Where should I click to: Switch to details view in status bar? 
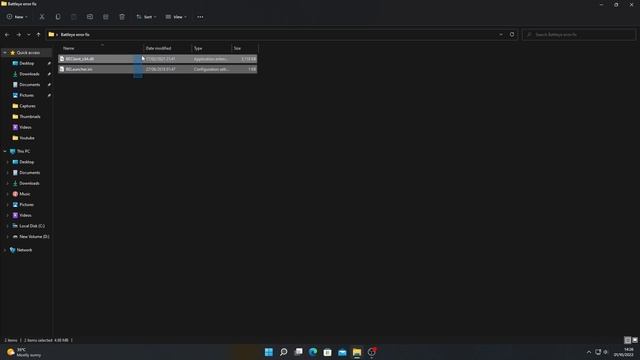click(628, 340)
